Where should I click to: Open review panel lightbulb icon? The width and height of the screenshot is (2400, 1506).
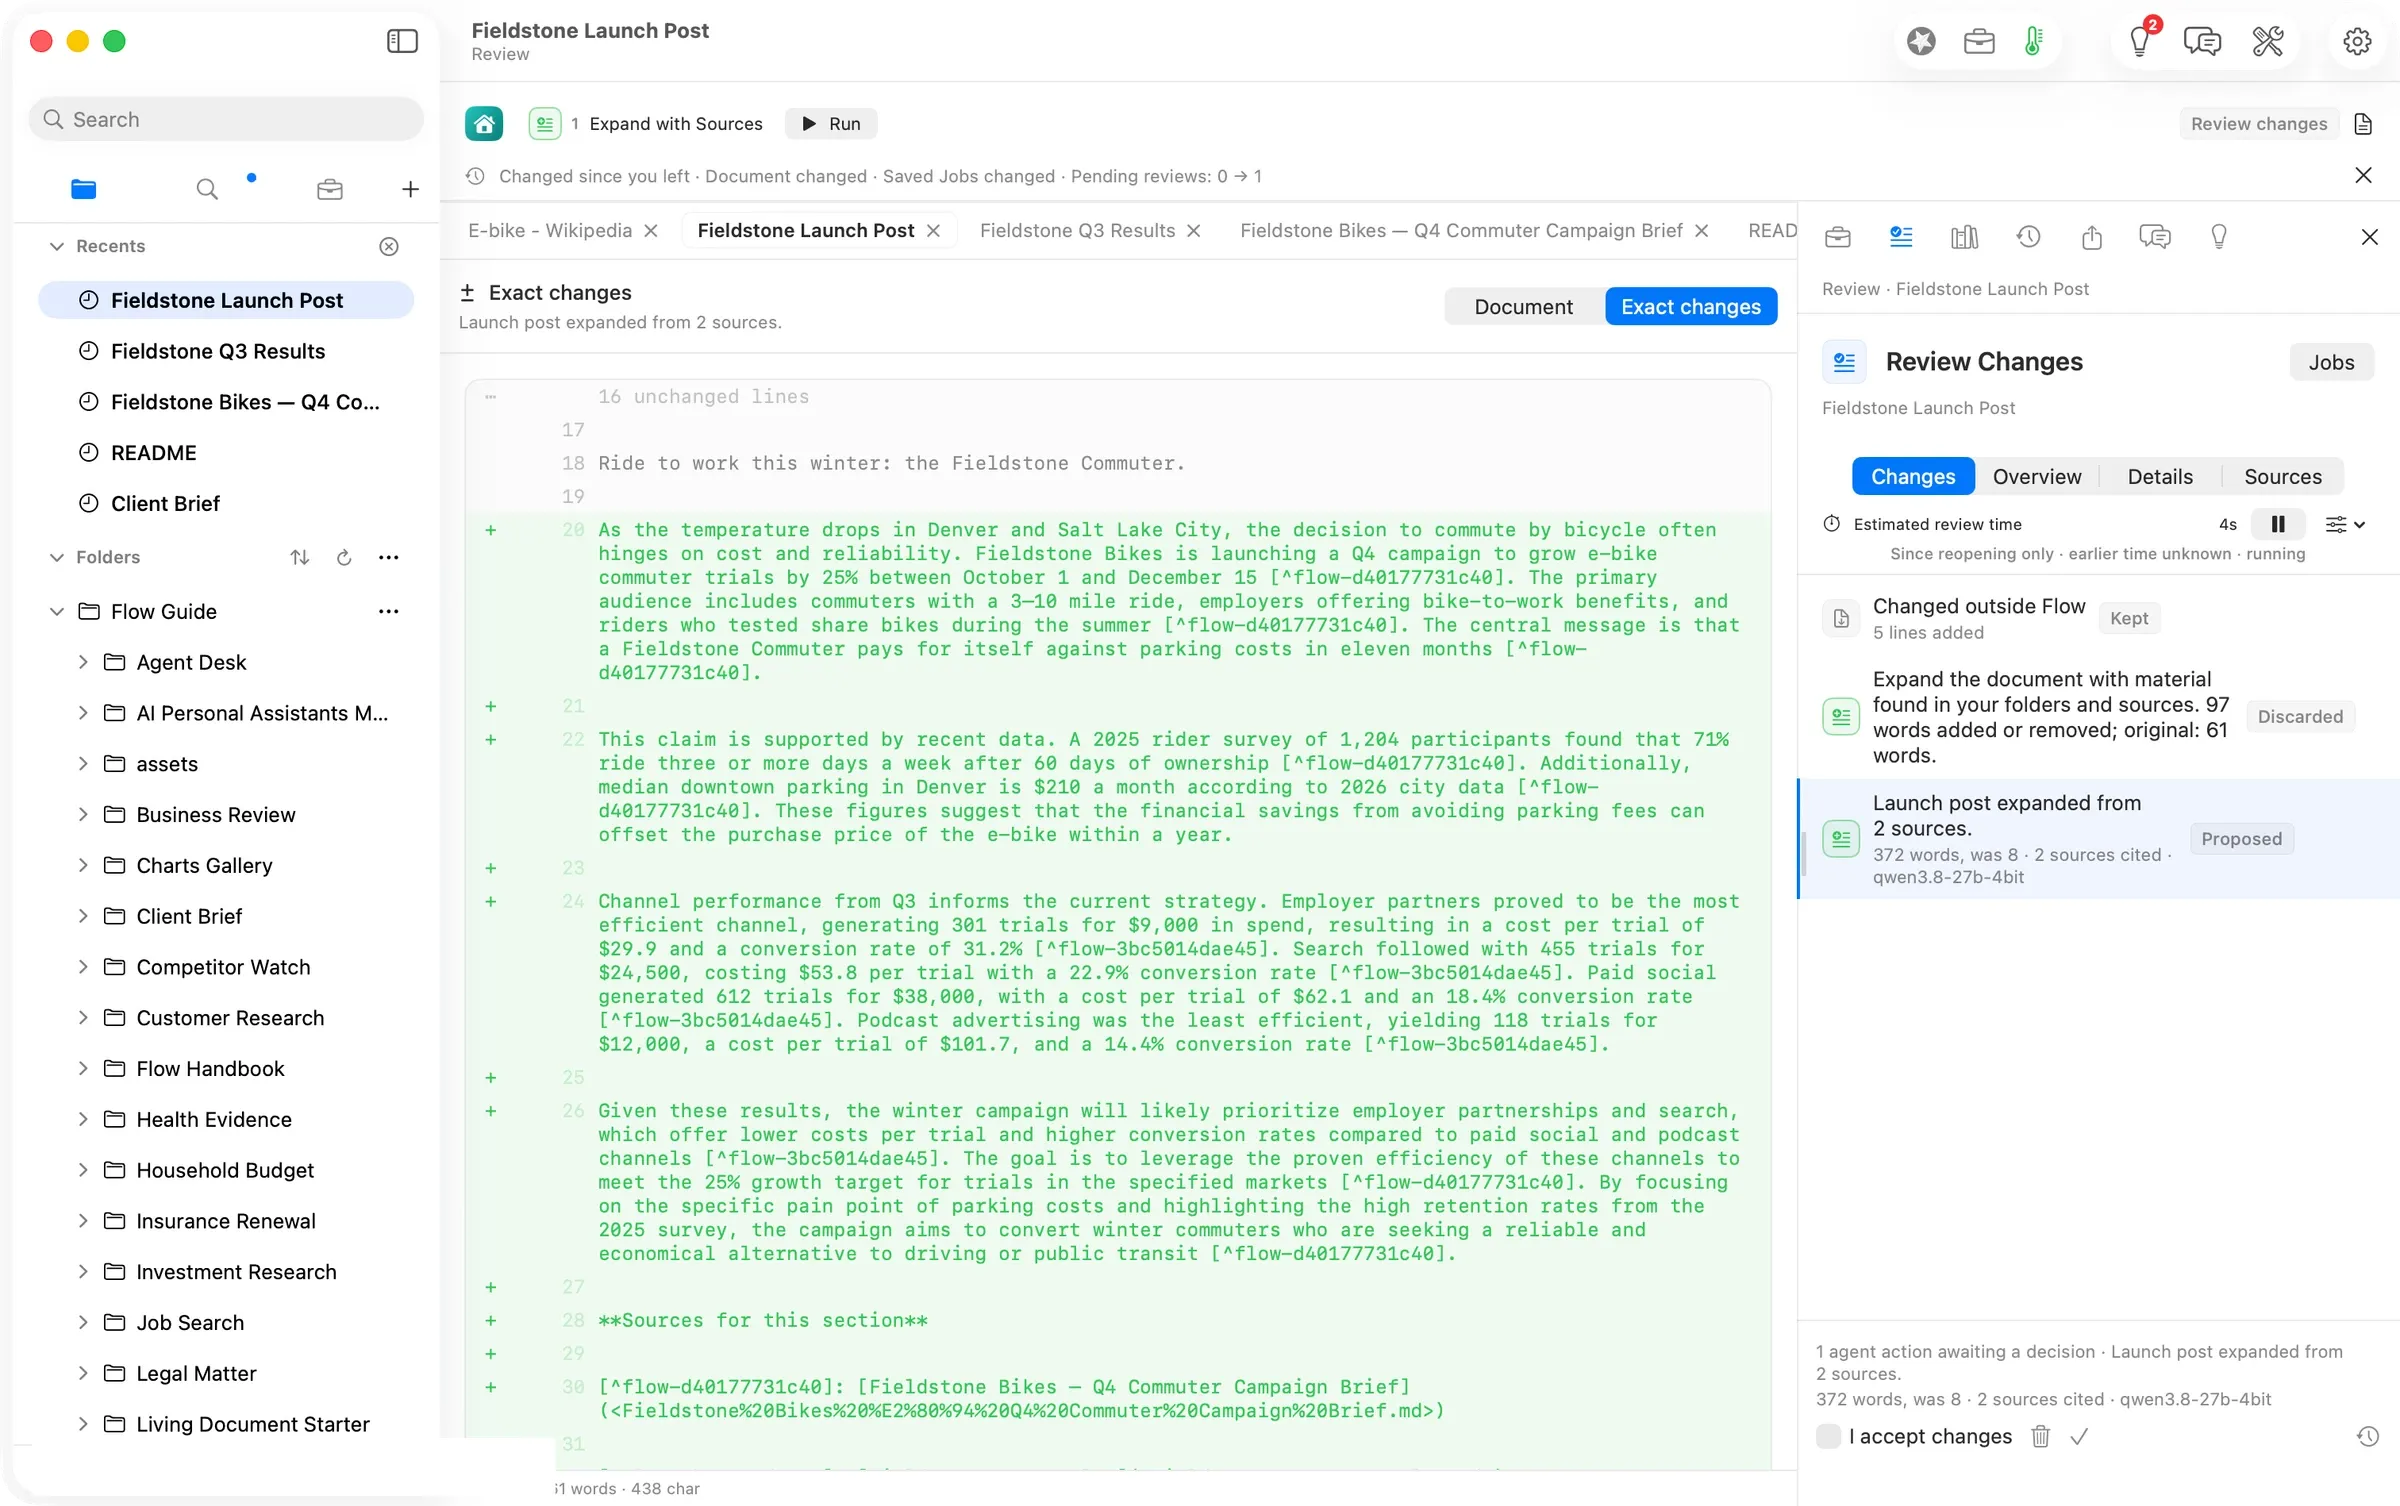(x=2219, y=237)
